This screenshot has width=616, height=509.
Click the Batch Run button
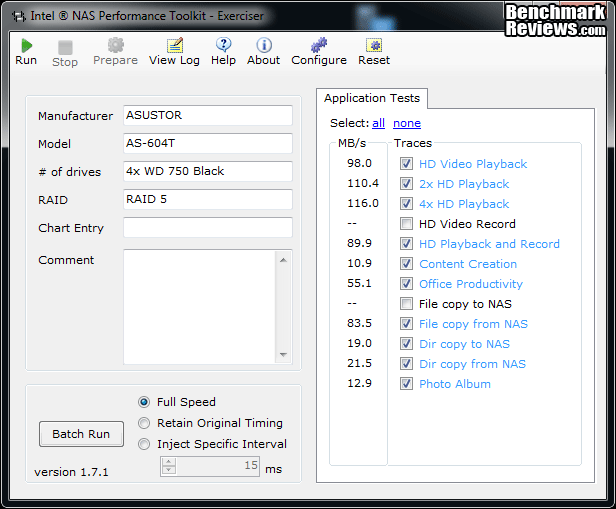pyautogui.click(x=81, y=434)
